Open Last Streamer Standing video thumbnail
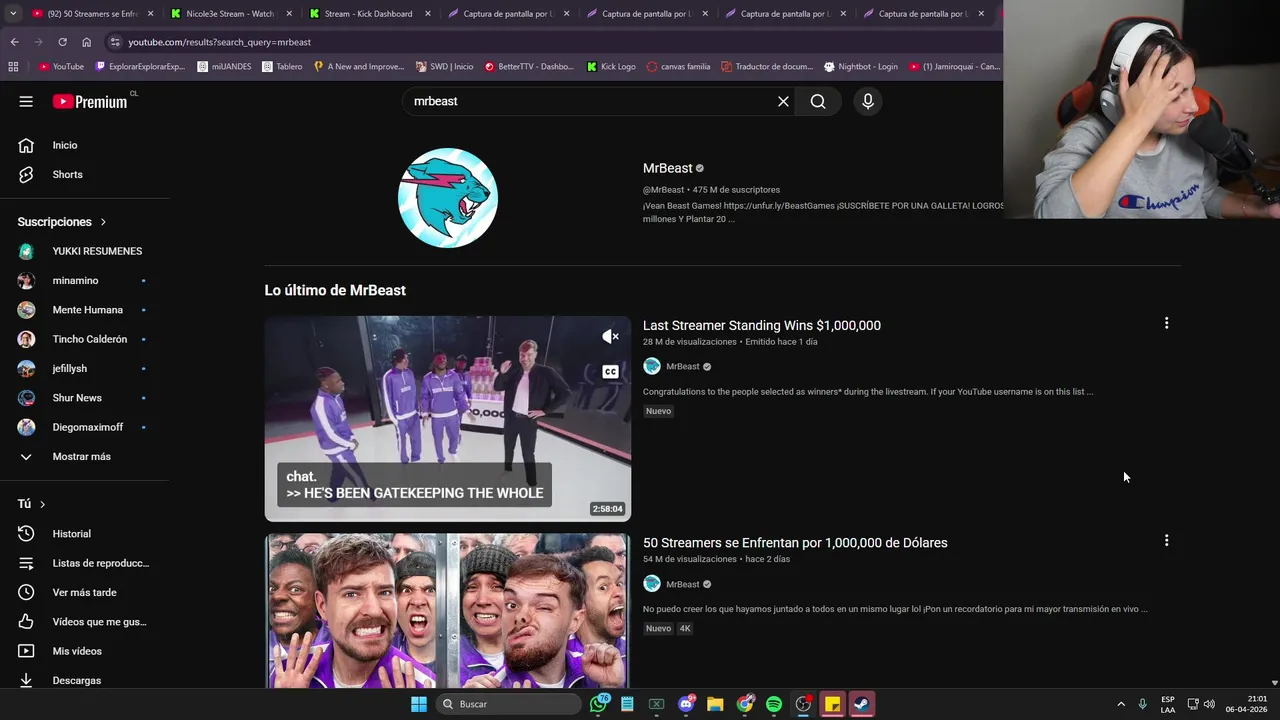The image size is (1280, 720). coord(448,419)
